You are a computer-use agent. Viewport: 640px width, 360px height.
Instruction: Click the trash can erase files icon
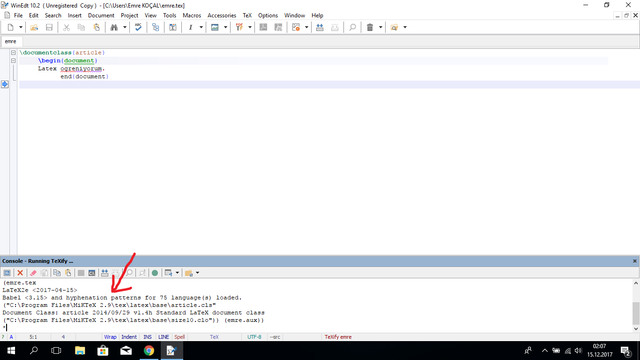pos(370,27)
